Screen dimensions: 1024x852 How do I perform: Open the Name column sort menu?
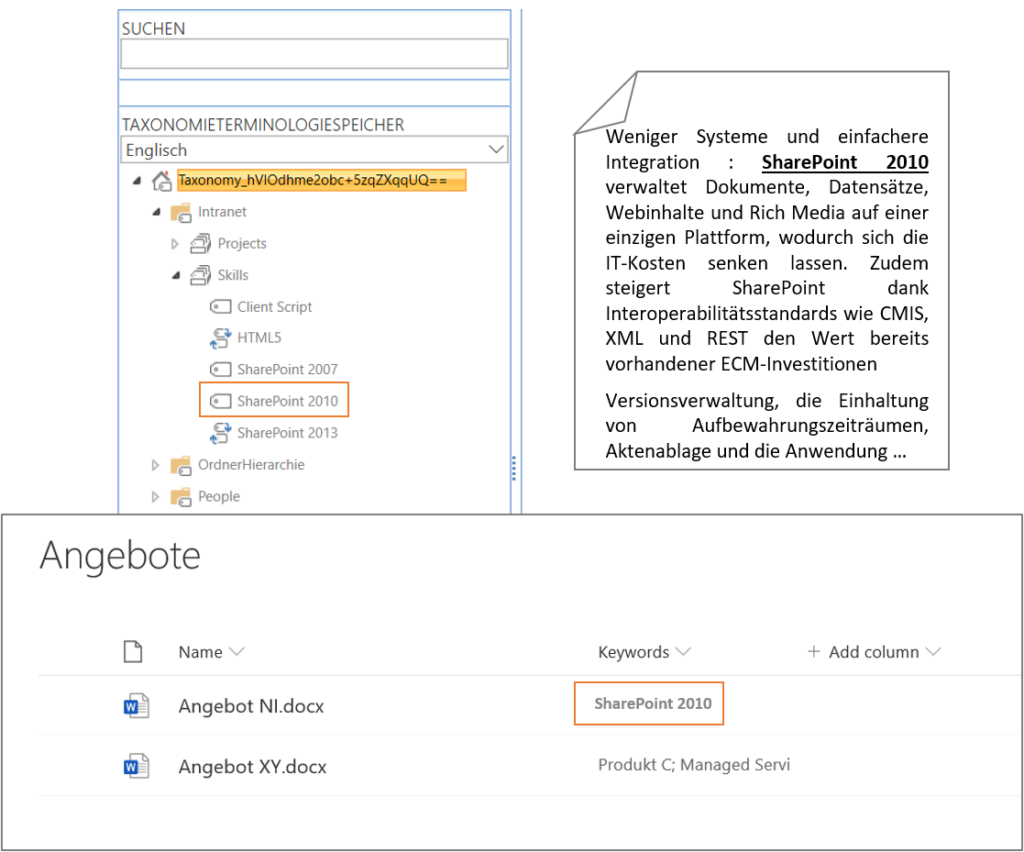(x=237, y=652)
